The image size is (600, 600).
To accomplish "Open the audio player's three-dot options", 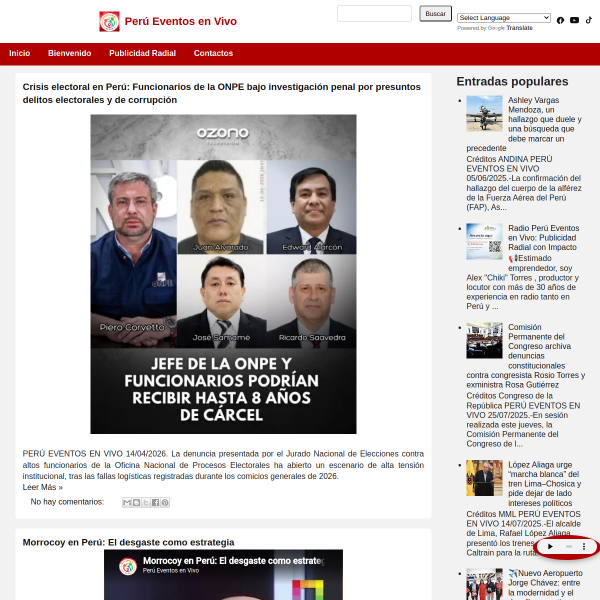I will click(584, 546).
